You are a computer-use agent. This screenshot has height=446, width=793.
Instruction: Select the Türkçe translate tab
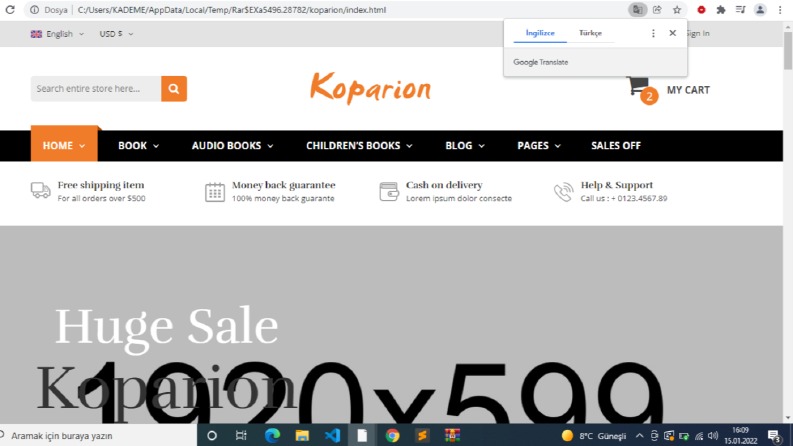coord(590,33)
